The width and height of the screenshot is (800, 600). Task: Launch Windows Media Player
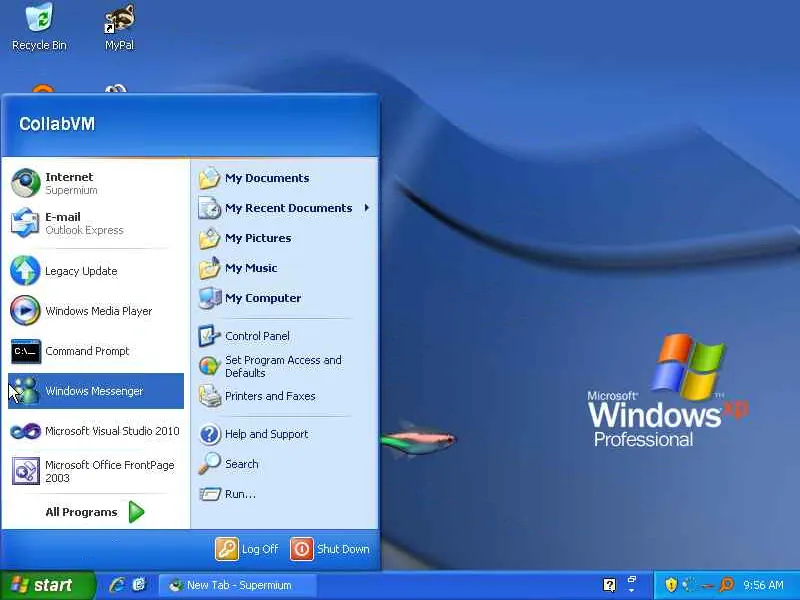95,311
